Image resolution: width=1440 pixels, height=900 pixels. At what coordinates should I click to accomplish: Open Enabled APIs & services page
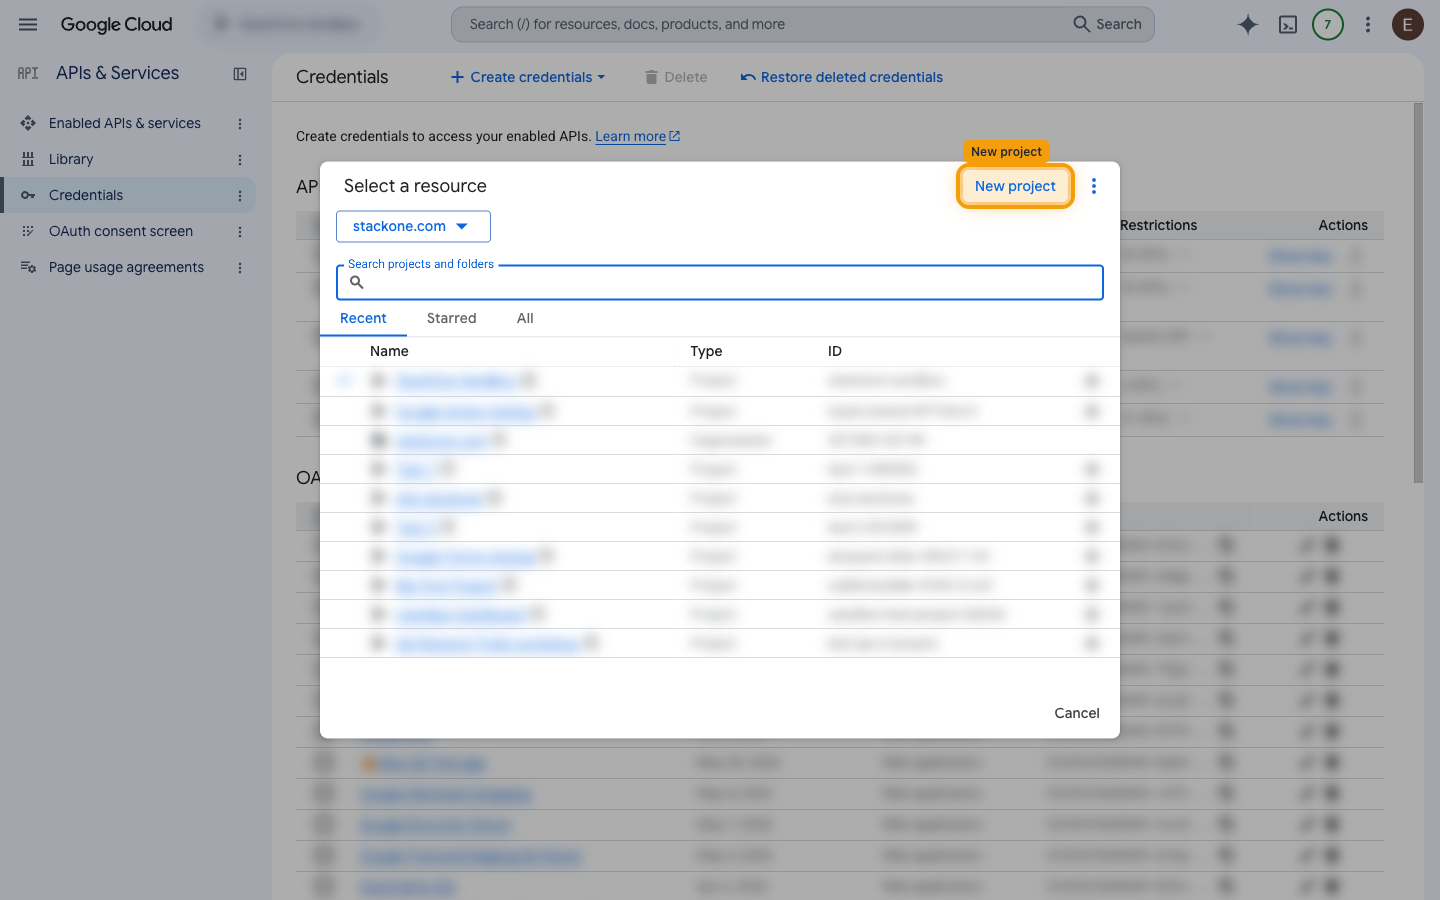(x=125, y=123)
